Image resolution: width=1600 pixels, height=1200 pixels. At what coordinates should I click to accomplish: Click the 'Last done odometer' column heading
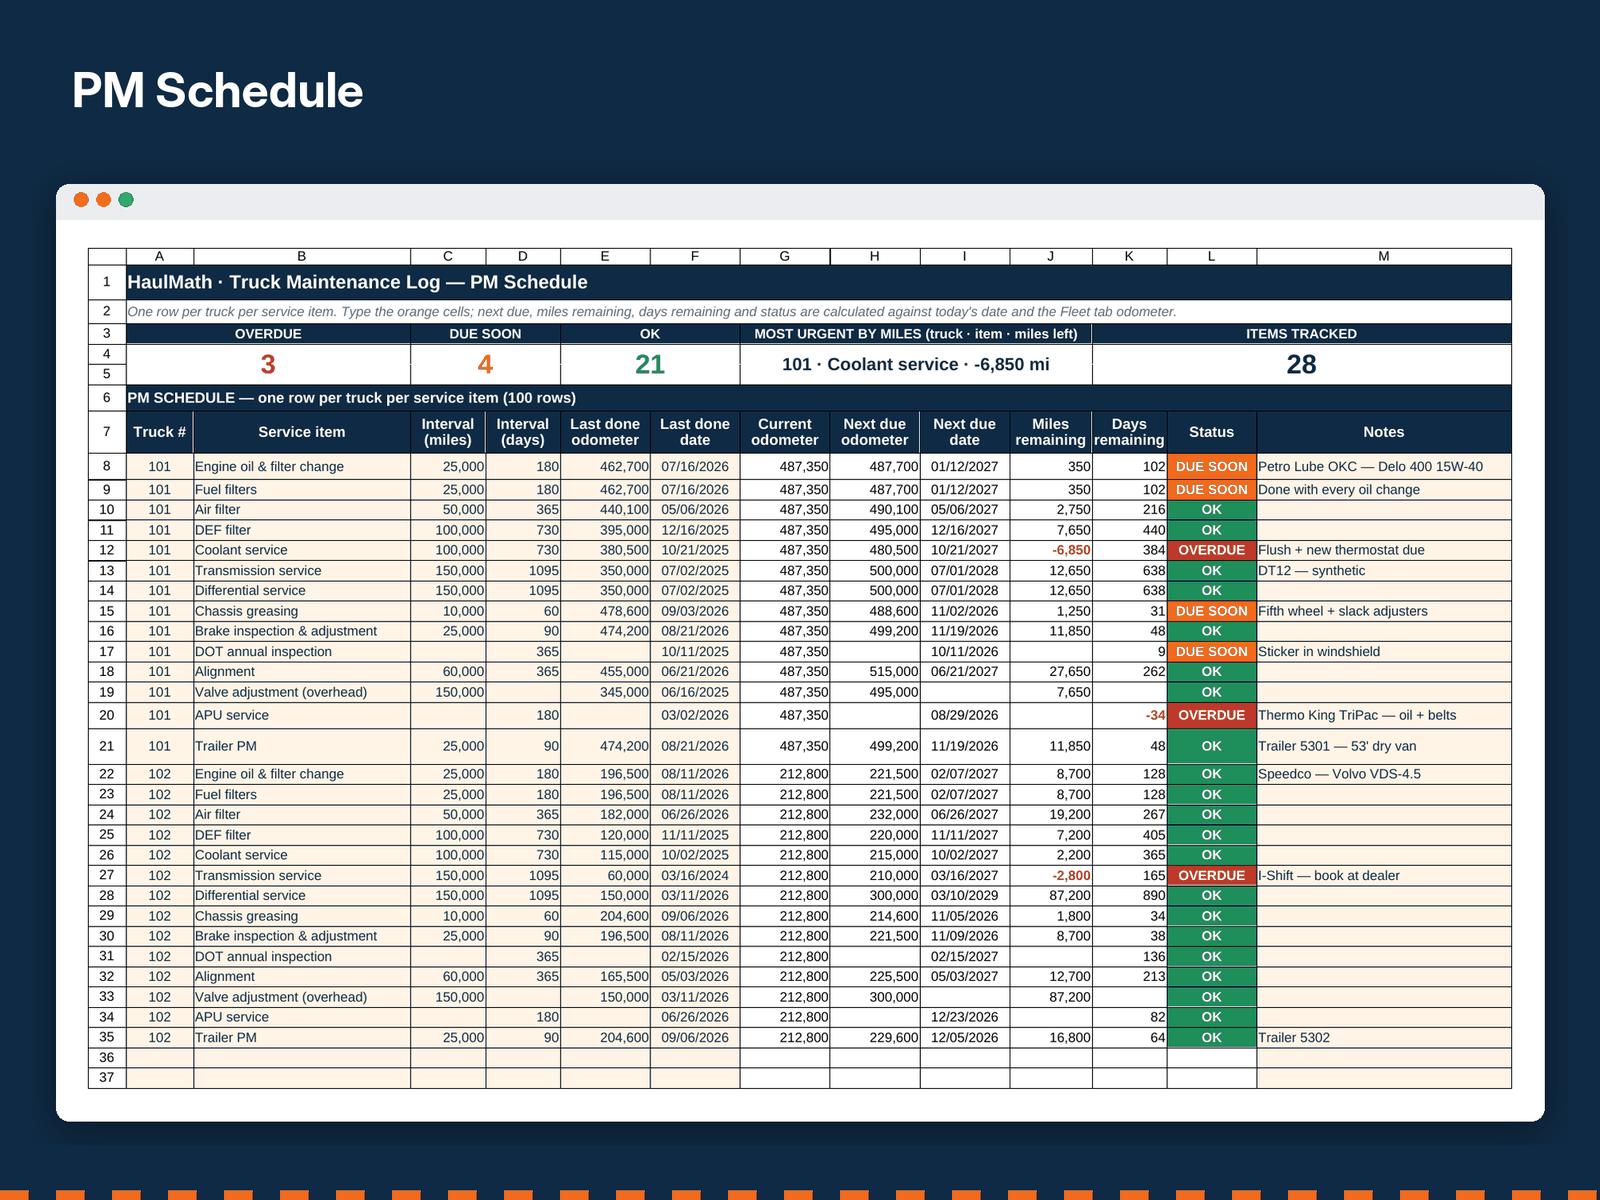[x=605, y=432]
